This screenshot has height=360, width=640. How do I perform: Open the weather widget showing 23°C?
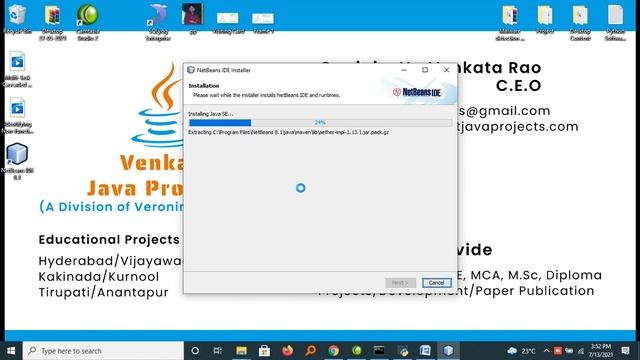click(x=521, y=351)
